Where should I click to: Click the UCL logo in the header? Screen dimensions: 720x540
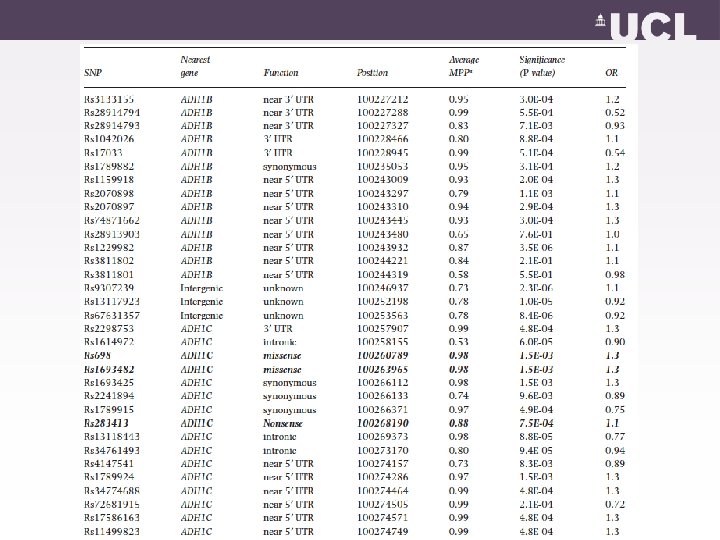coord(646,26)
